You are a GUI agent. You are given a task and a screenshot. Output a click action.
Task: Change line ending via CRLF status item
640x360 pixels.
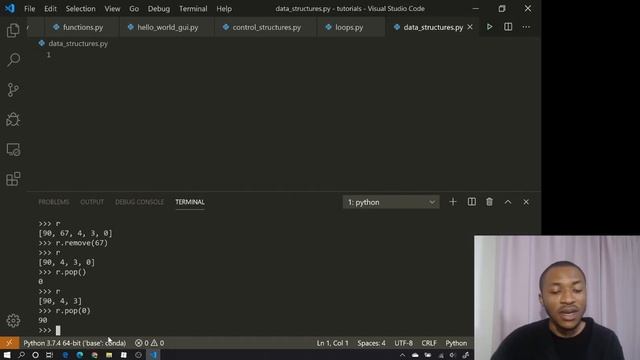429,343
